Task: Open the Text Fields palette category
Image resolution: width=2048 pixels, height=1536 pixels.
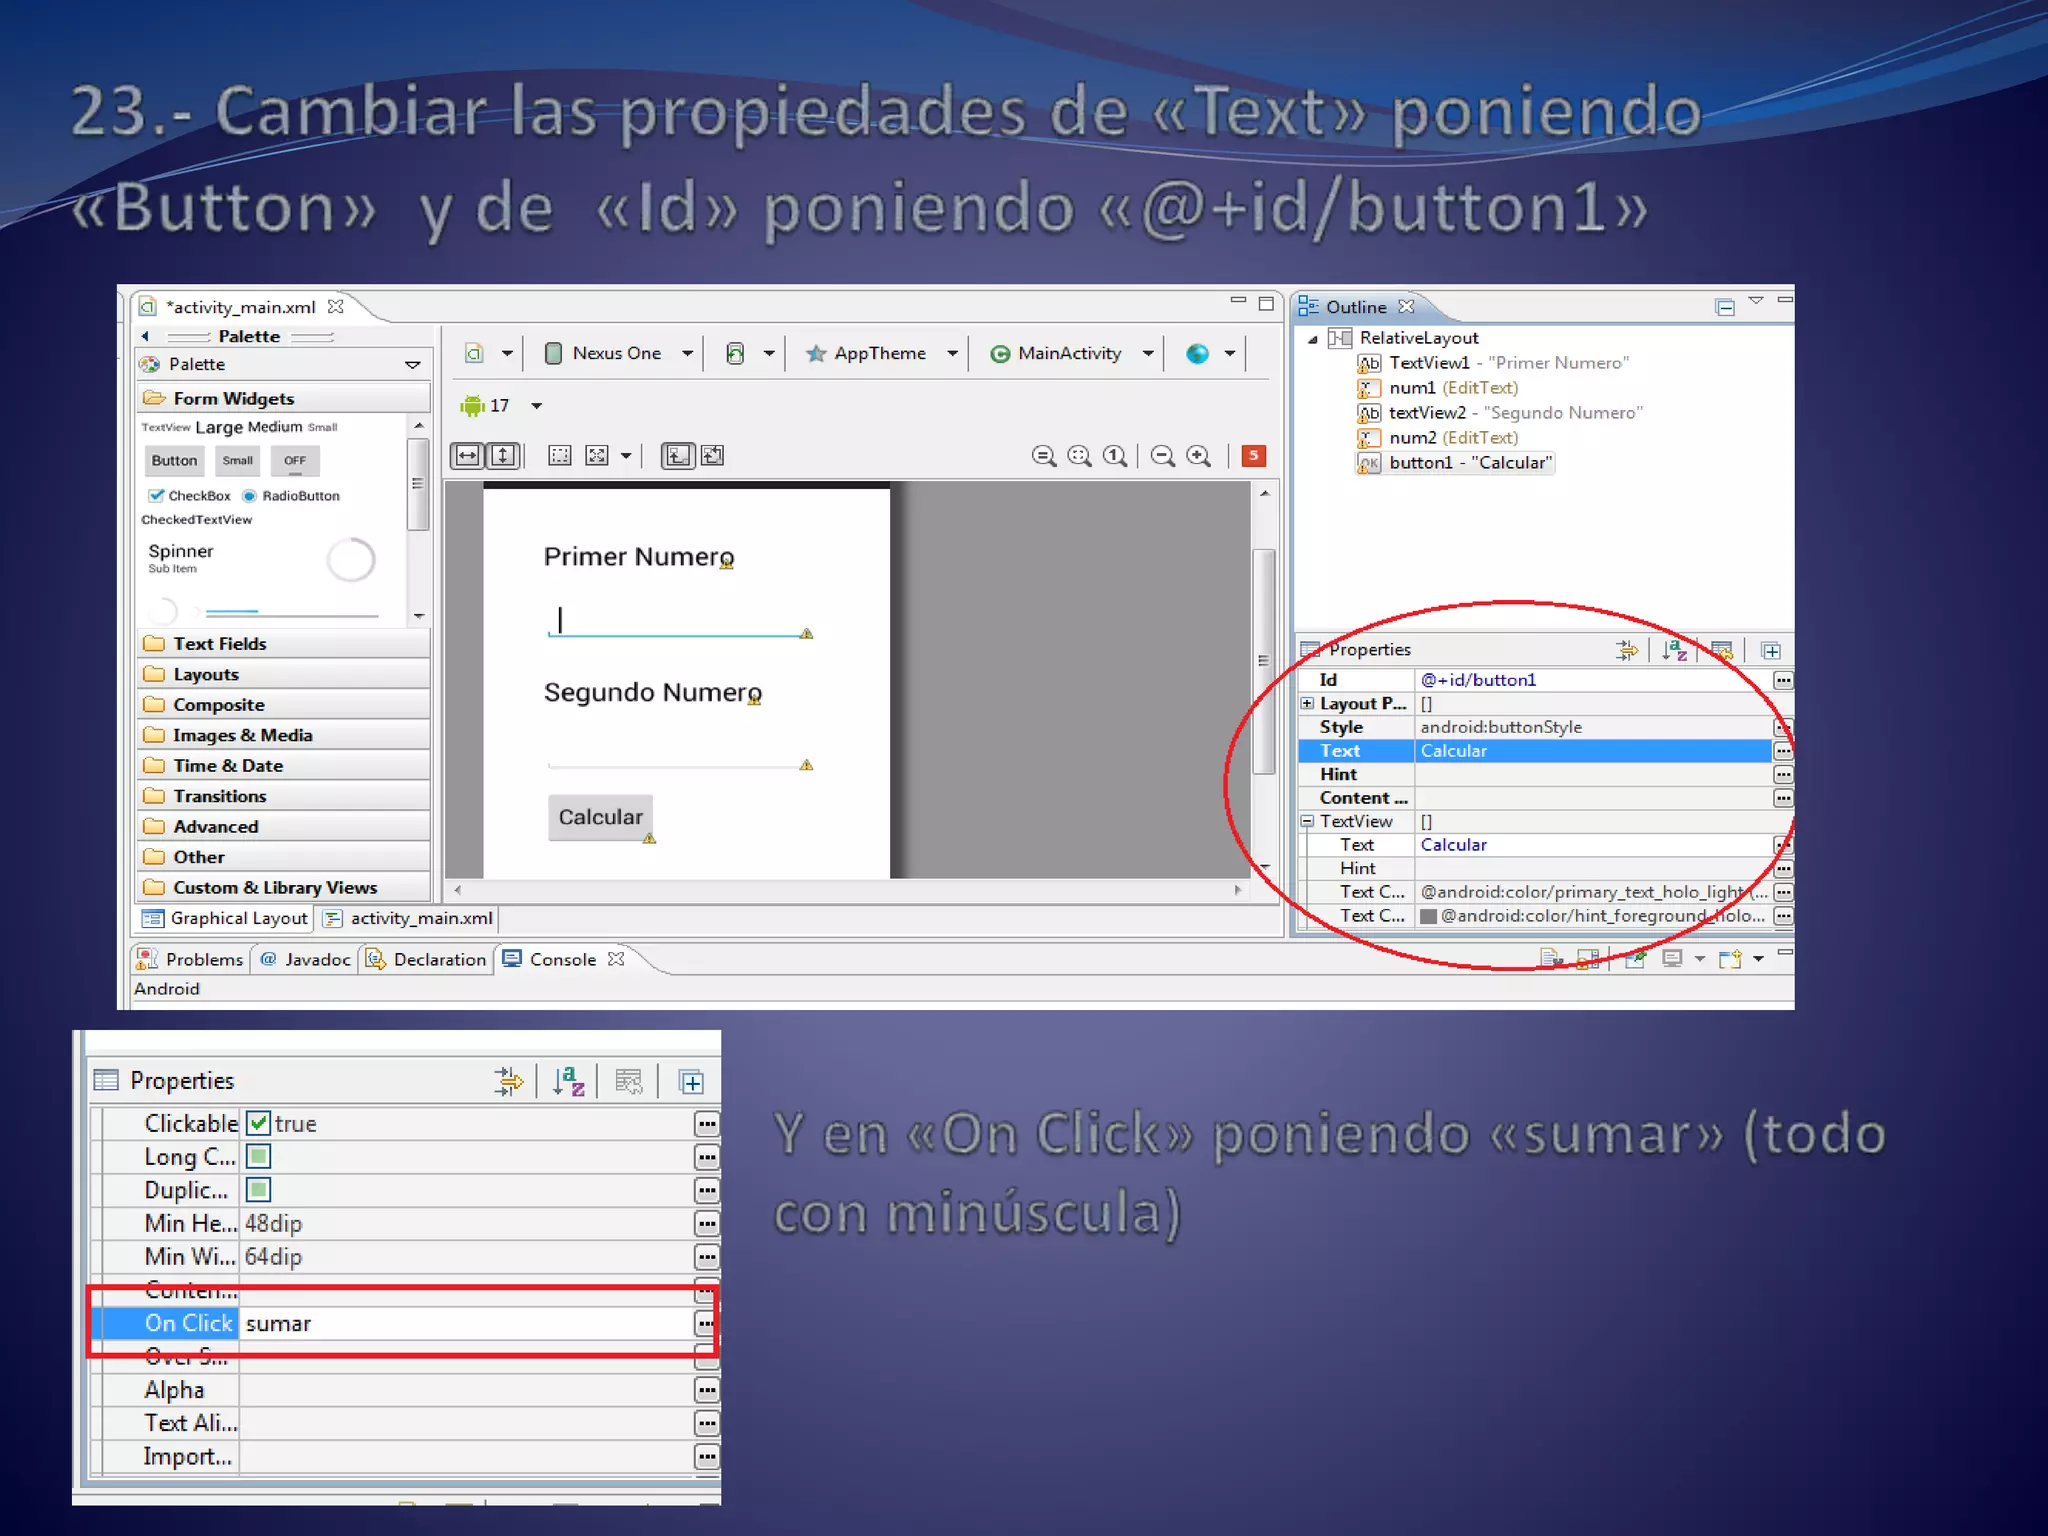Action: [219, 644]
